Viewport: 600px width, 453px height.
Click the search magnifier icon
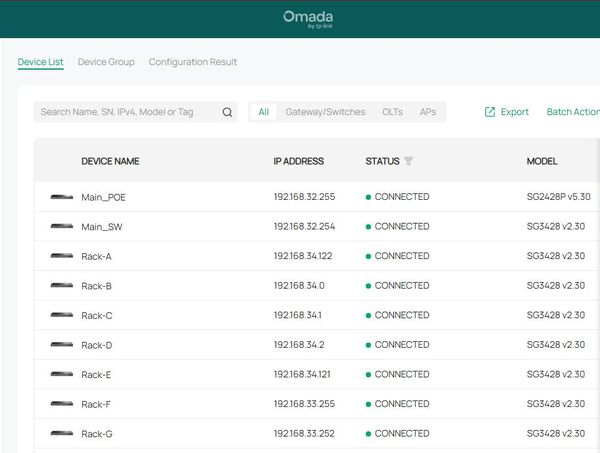point(227,112)
